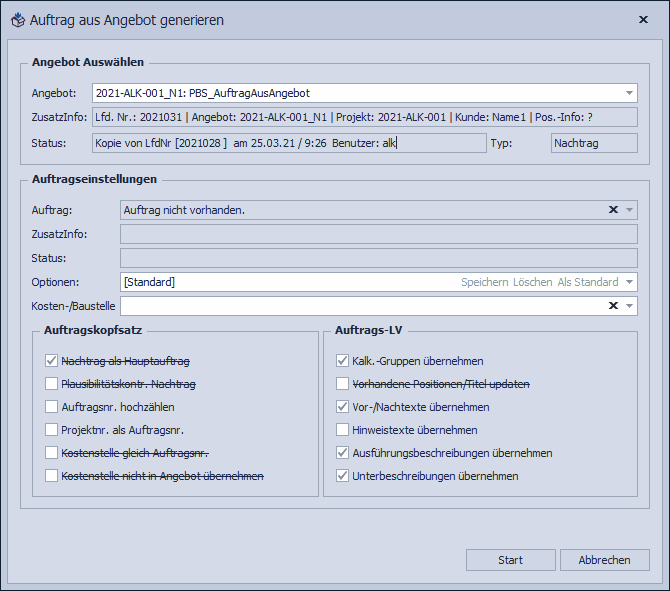Enable Auftragsnr. hochzählen checkbox
This screenshot has height=591, width=670.
[x=52, y=407]
